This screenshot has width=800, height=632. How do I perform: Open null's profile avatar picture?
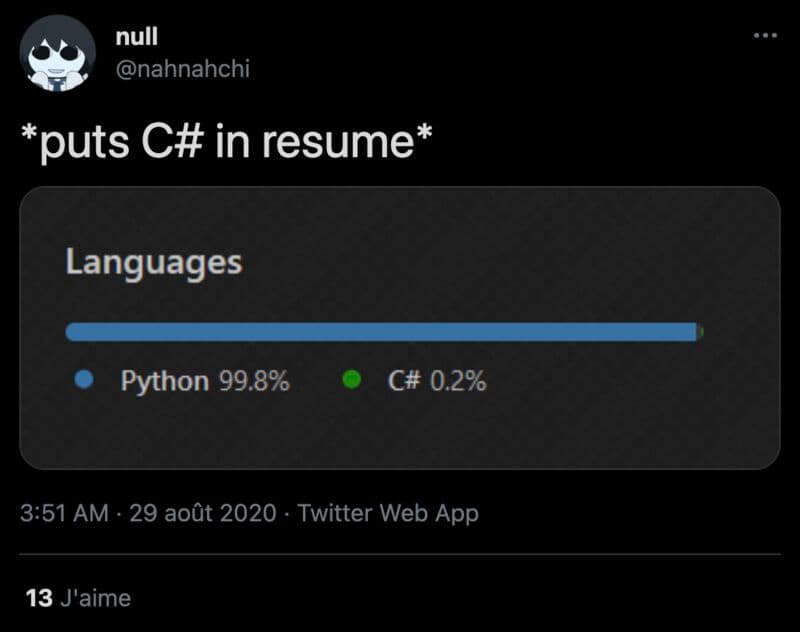tap(58, 53)
